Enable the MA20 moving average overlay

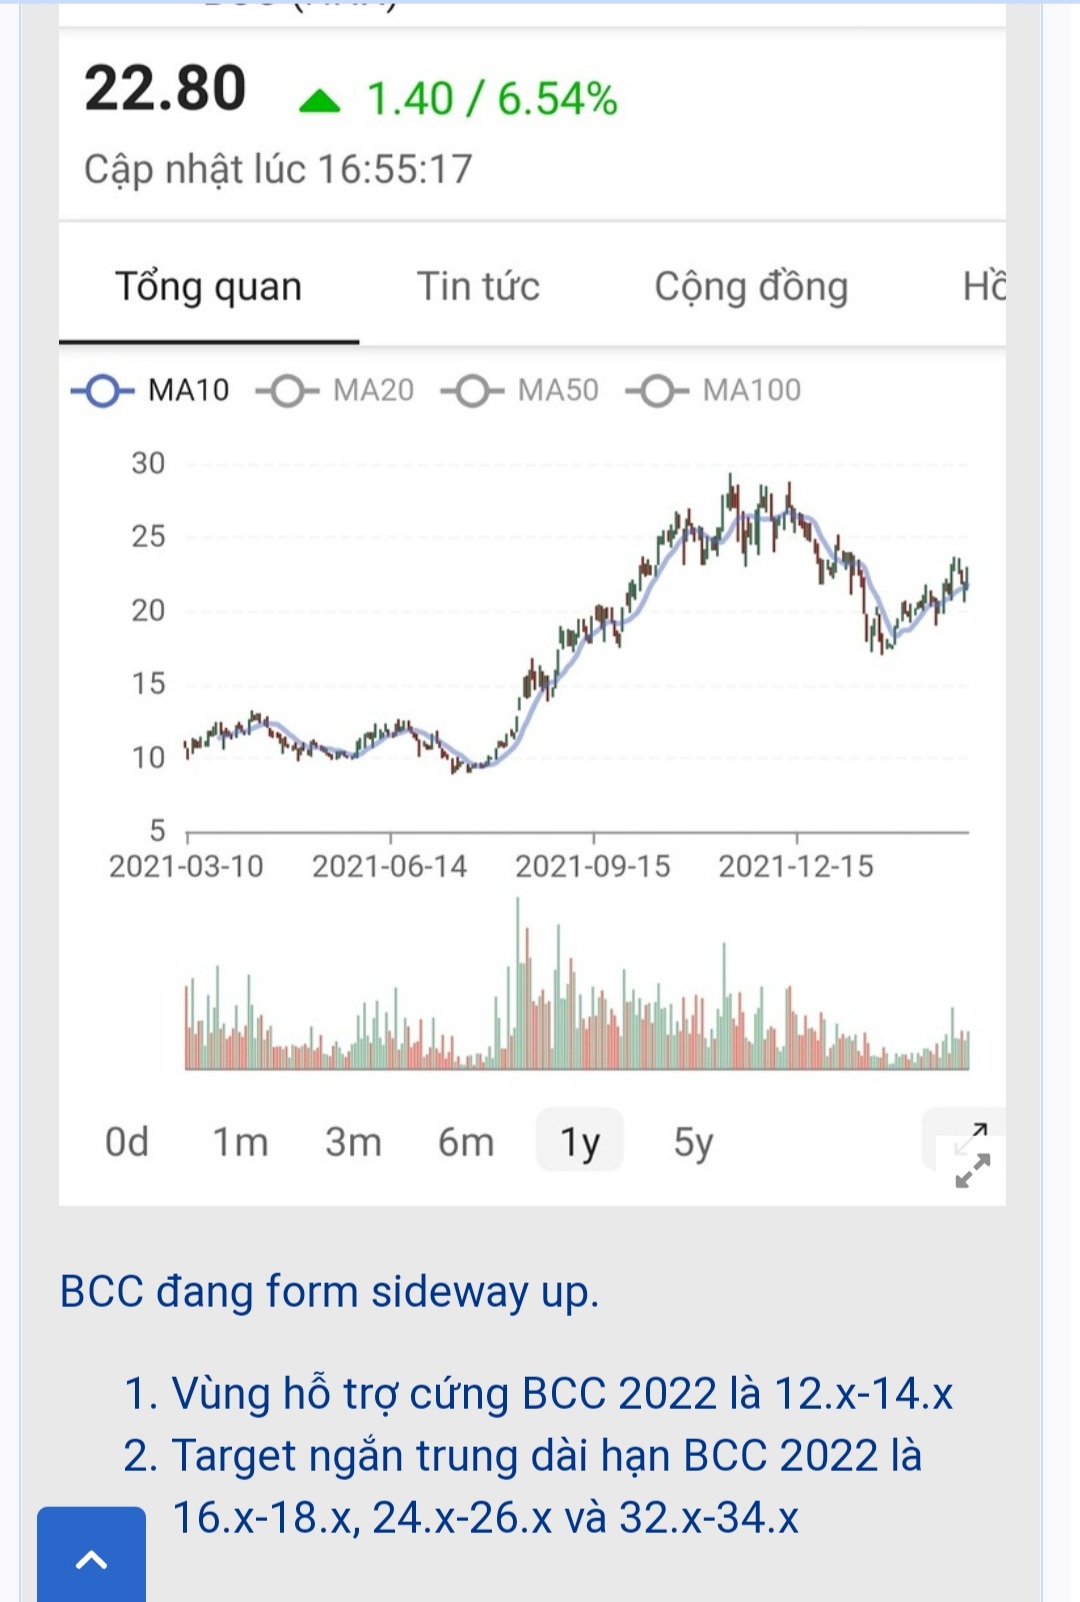(x=335, y=390)
